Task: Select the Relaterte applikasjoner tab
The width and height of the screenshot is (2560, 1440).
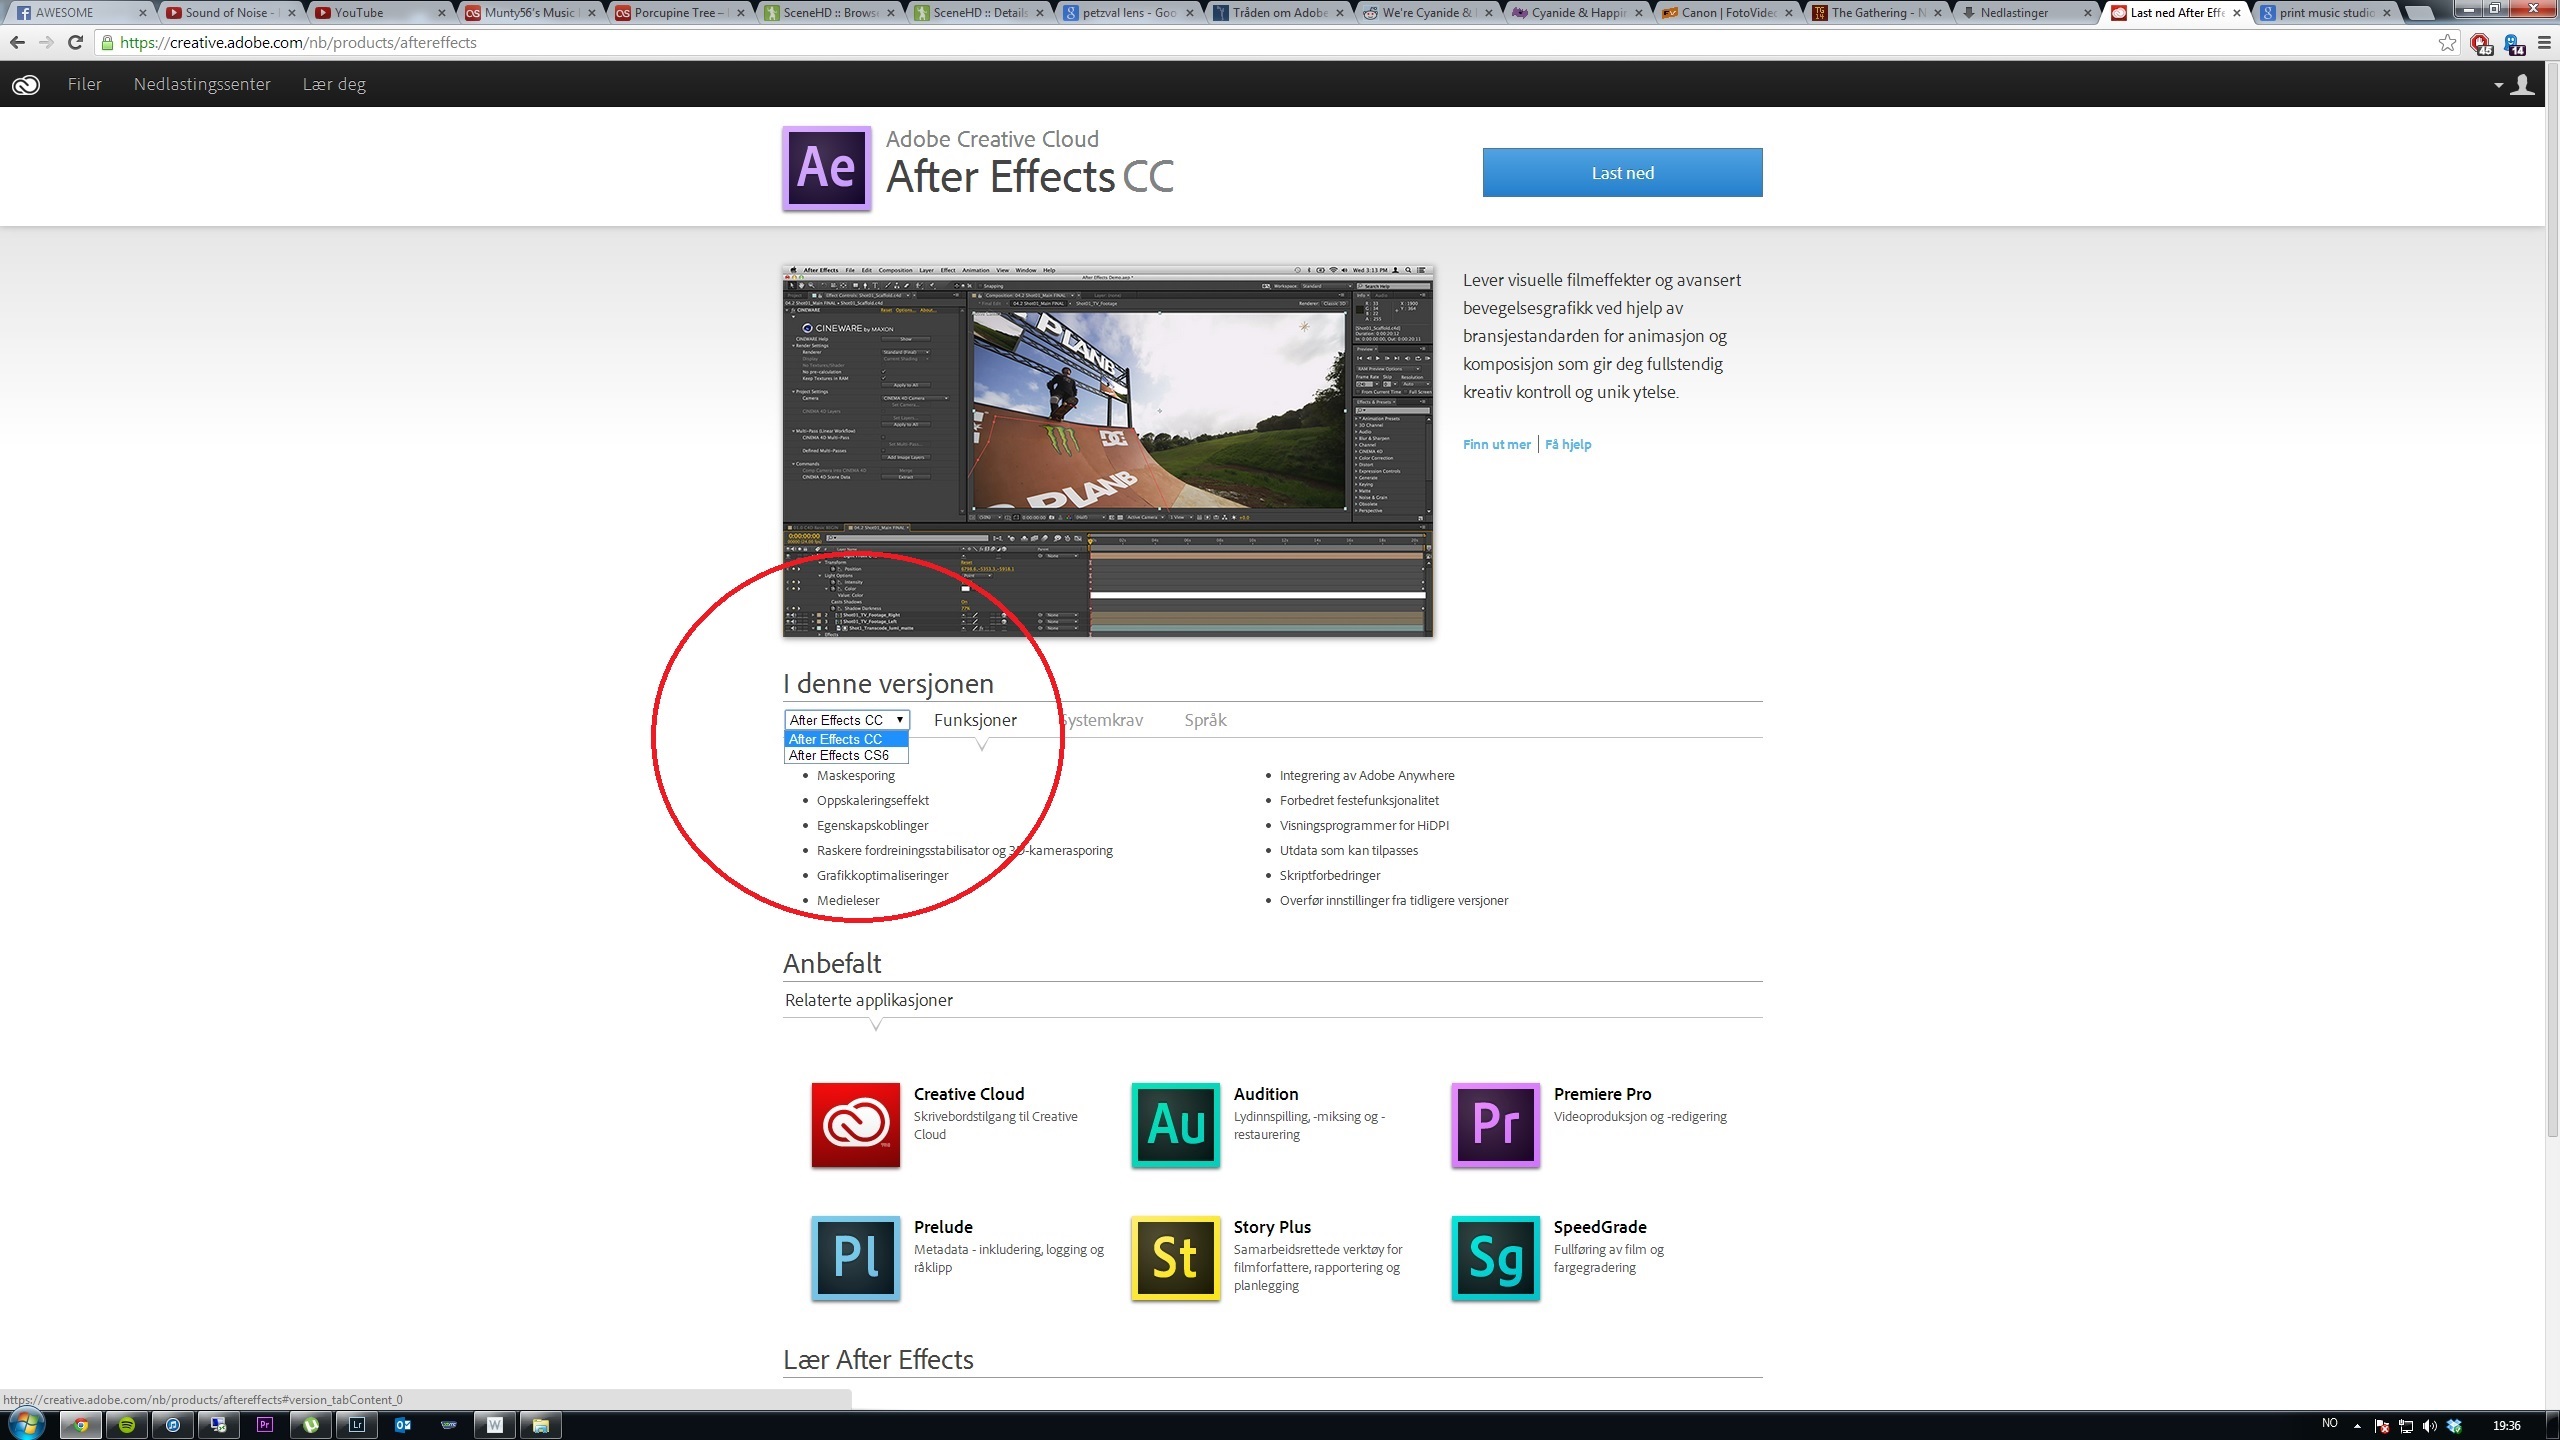Action: (x=869, y=1000)
